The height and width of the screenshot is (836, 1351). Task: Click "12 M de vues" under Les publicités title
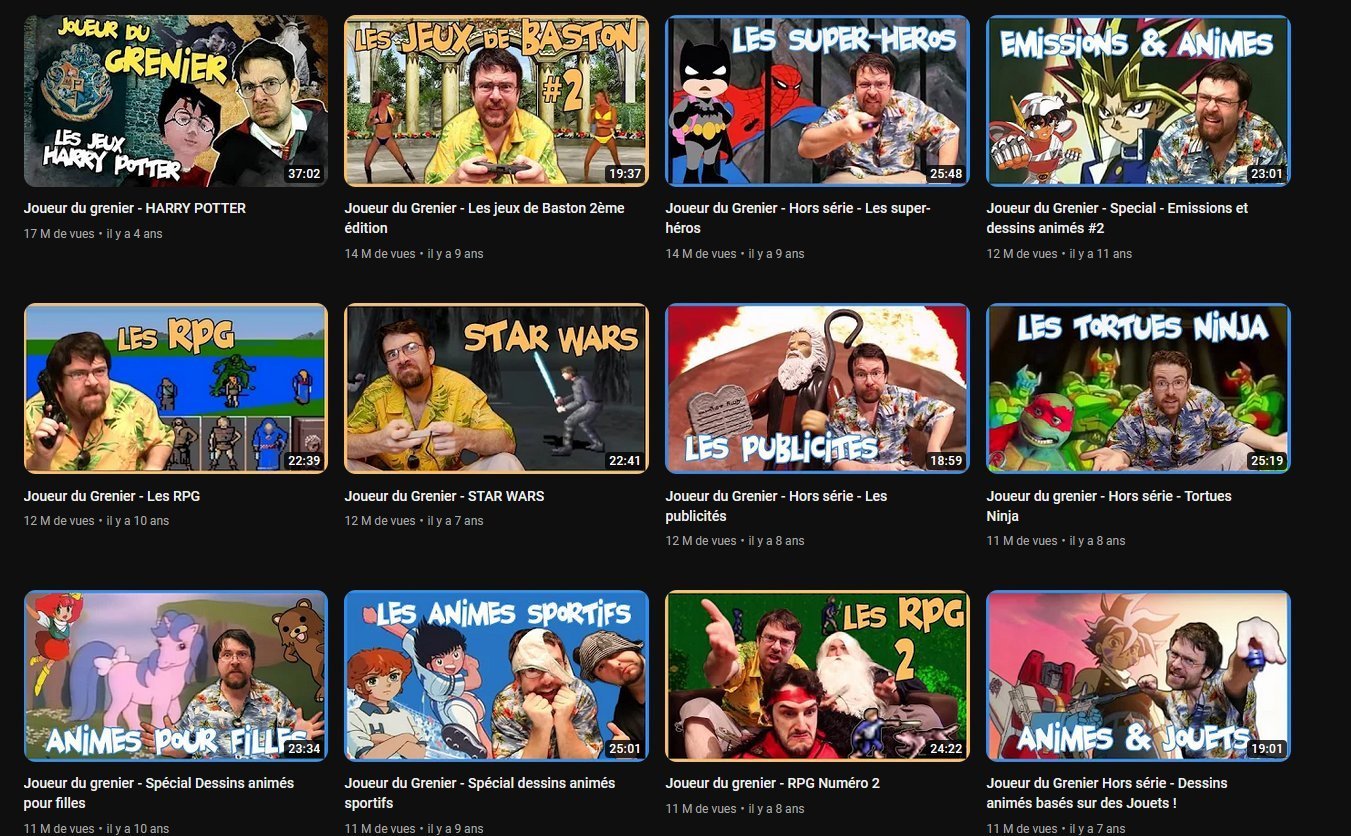coord(701,541)
